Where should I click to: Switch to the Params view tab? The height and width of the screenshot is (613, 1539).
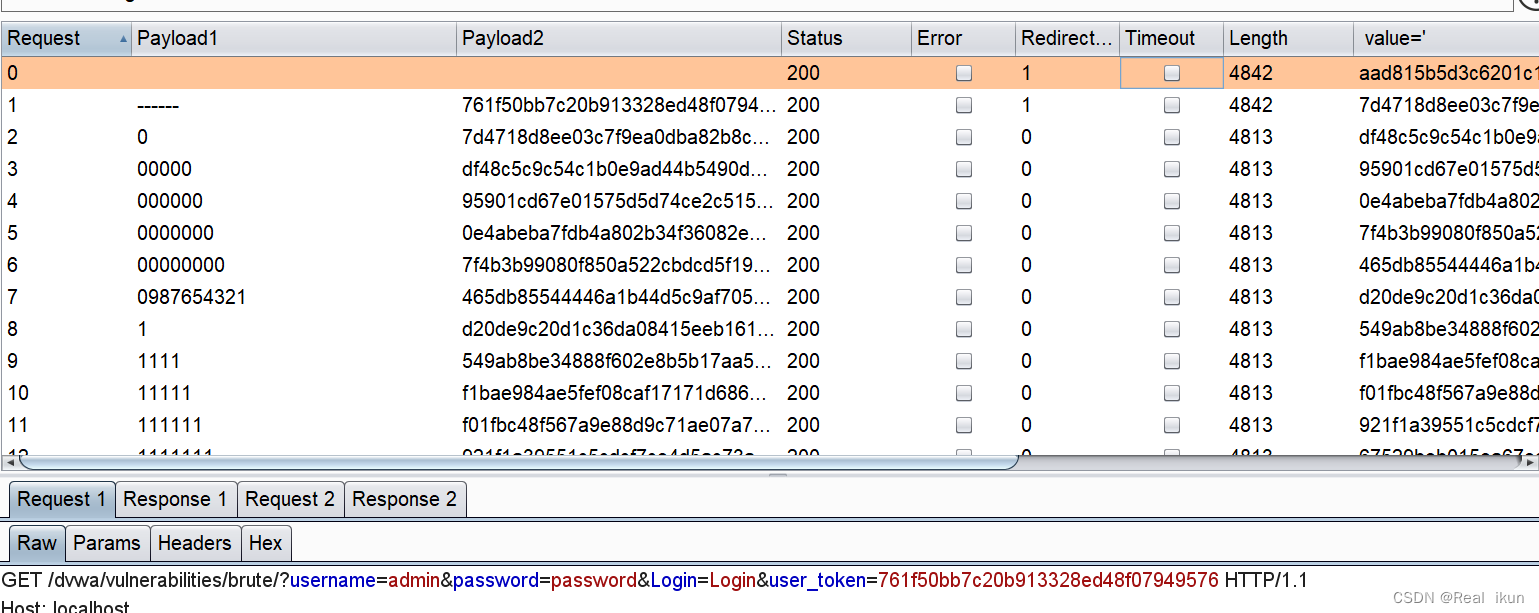[107, 543]
